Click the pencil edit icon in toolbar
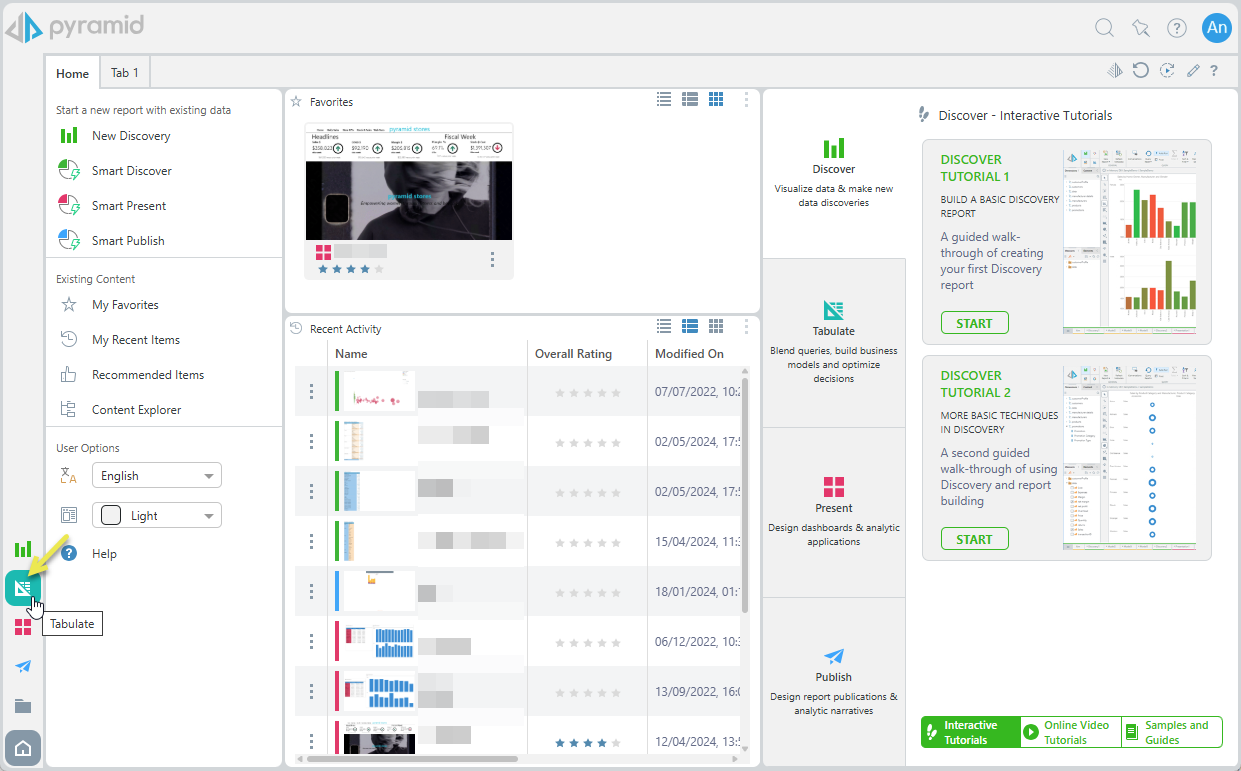The width and height of the screenshot is (1241, 771). tap(1192, 70)
